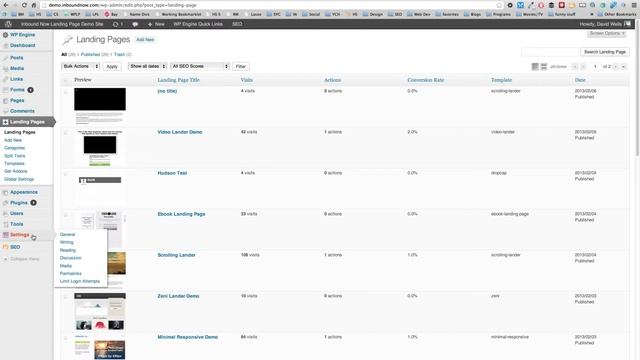The width and height of the screenshot is (640, 360).
Task: Open the WP Engine sidebar item
Action: click(22, 35)
